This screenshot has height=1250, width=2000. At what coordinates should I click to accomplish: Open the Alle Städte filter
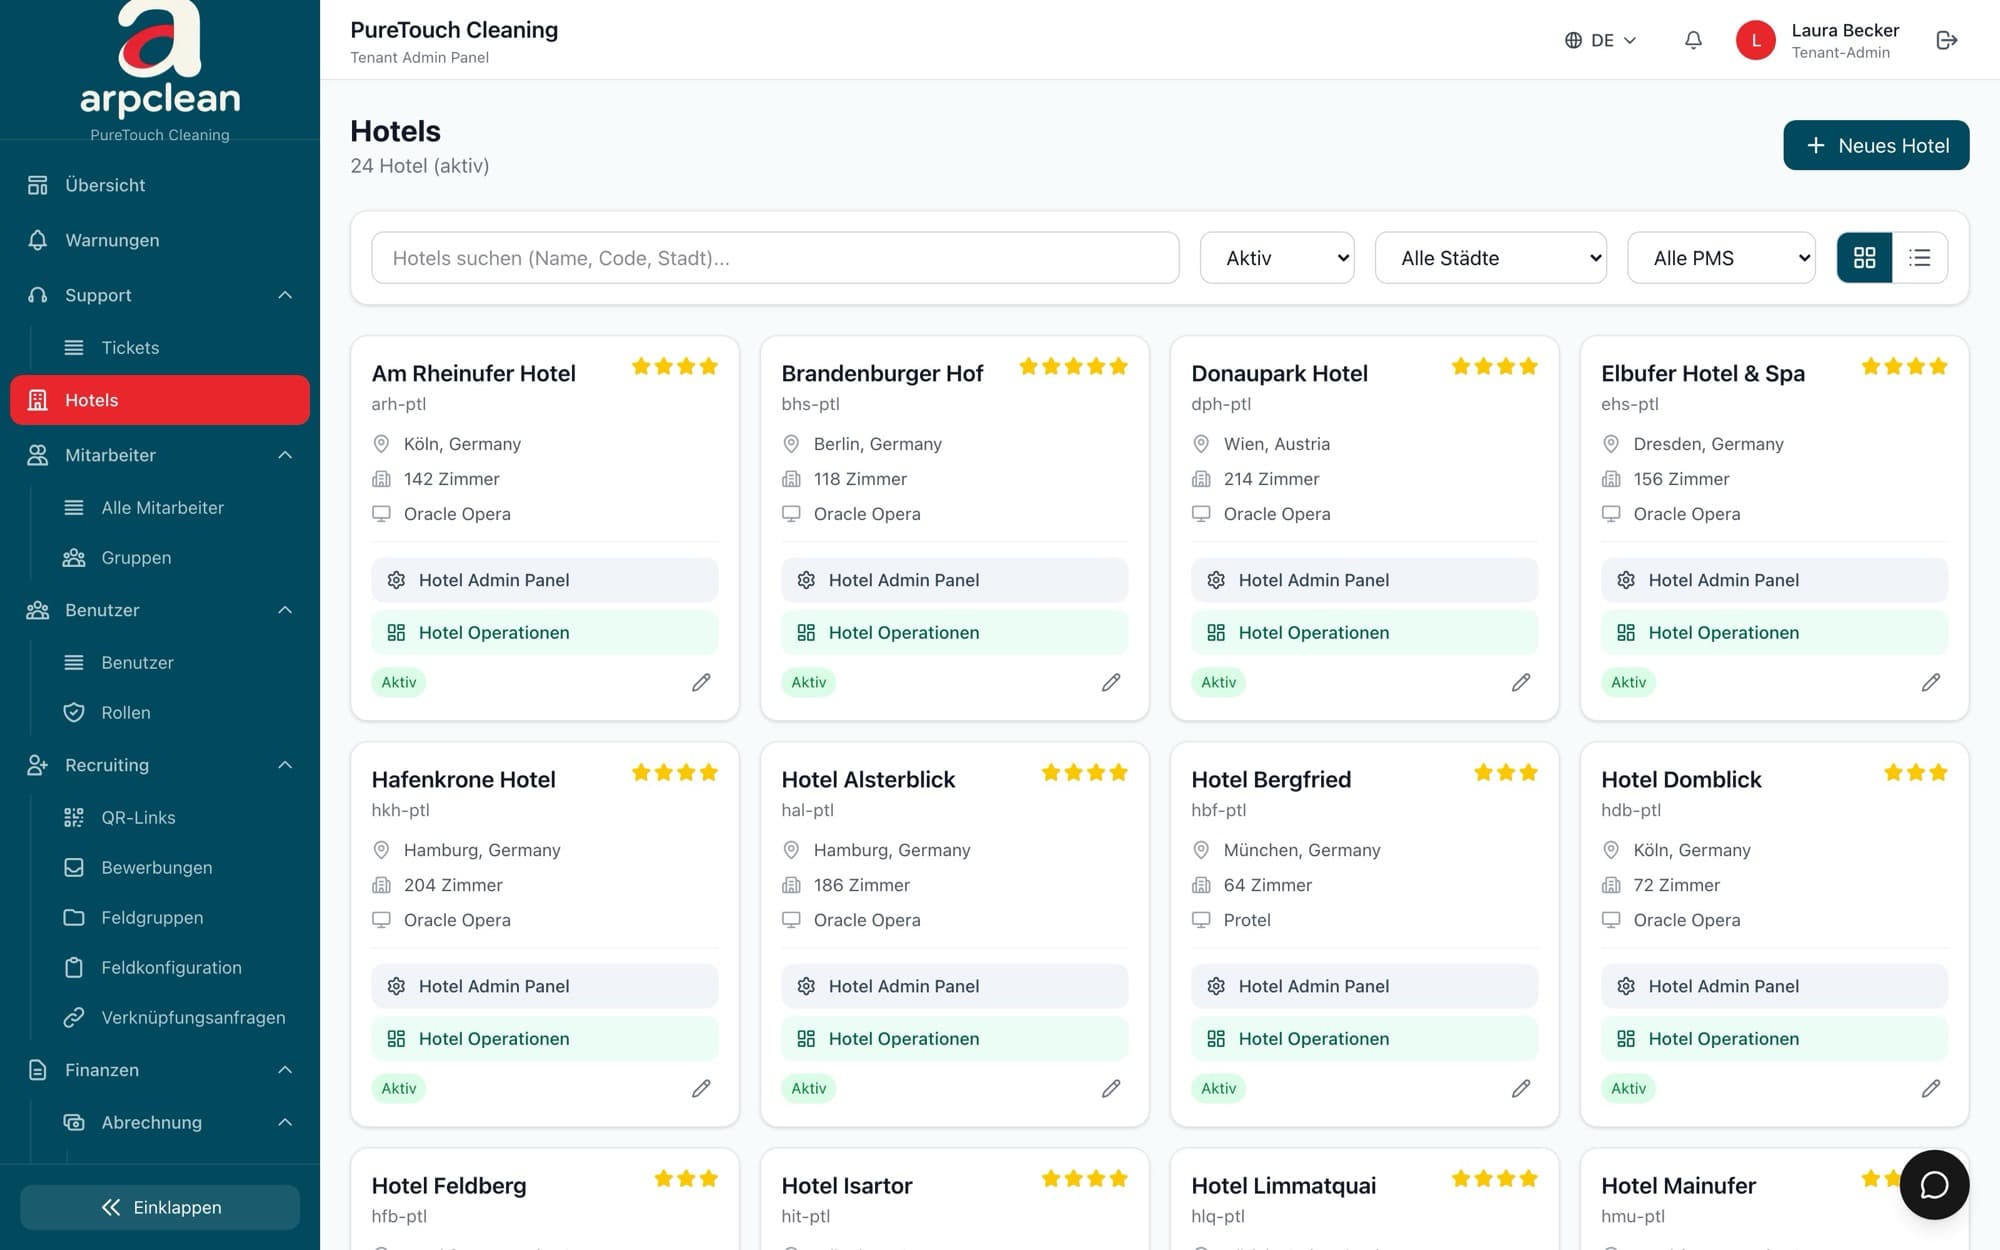click(1491, 258)
